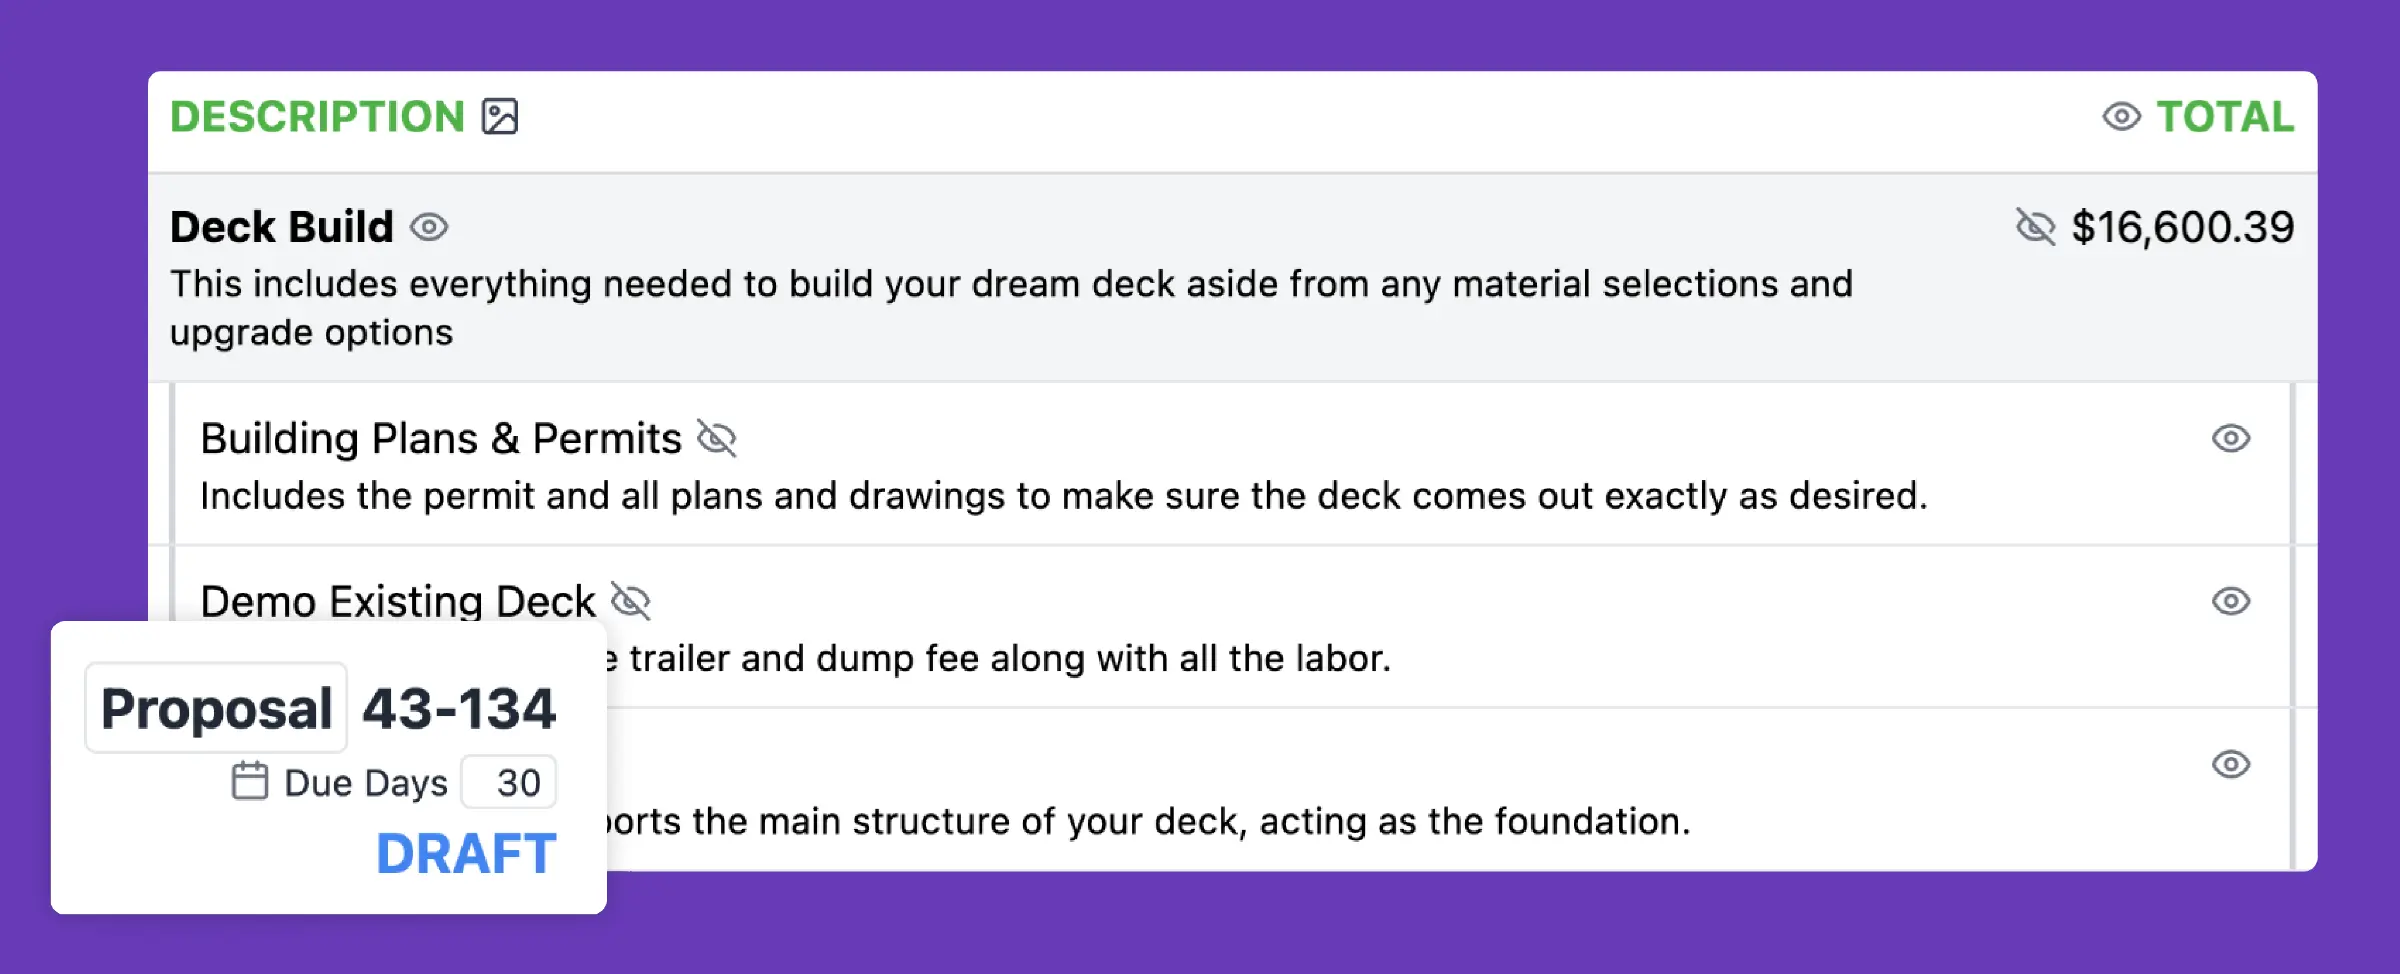This screenshot has width=2400, height=974.
Task: Click the Building Plans & Permits item name
Action: tap(441, 439)
